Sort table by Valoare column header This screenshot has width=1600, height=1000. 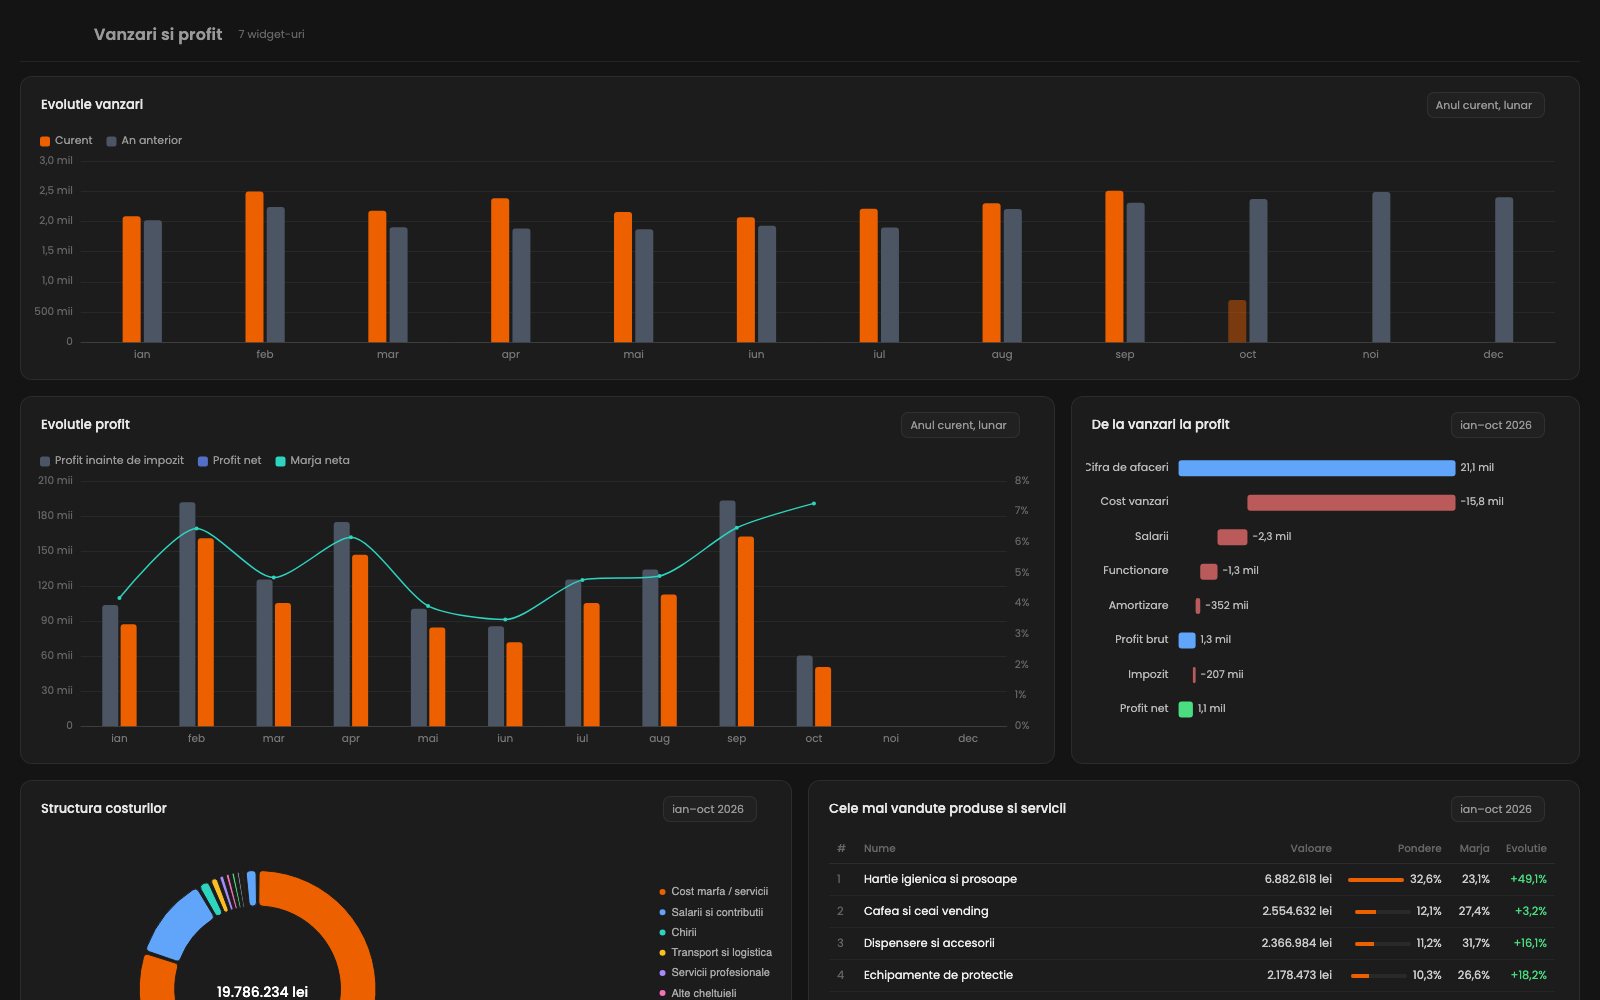1310,848
